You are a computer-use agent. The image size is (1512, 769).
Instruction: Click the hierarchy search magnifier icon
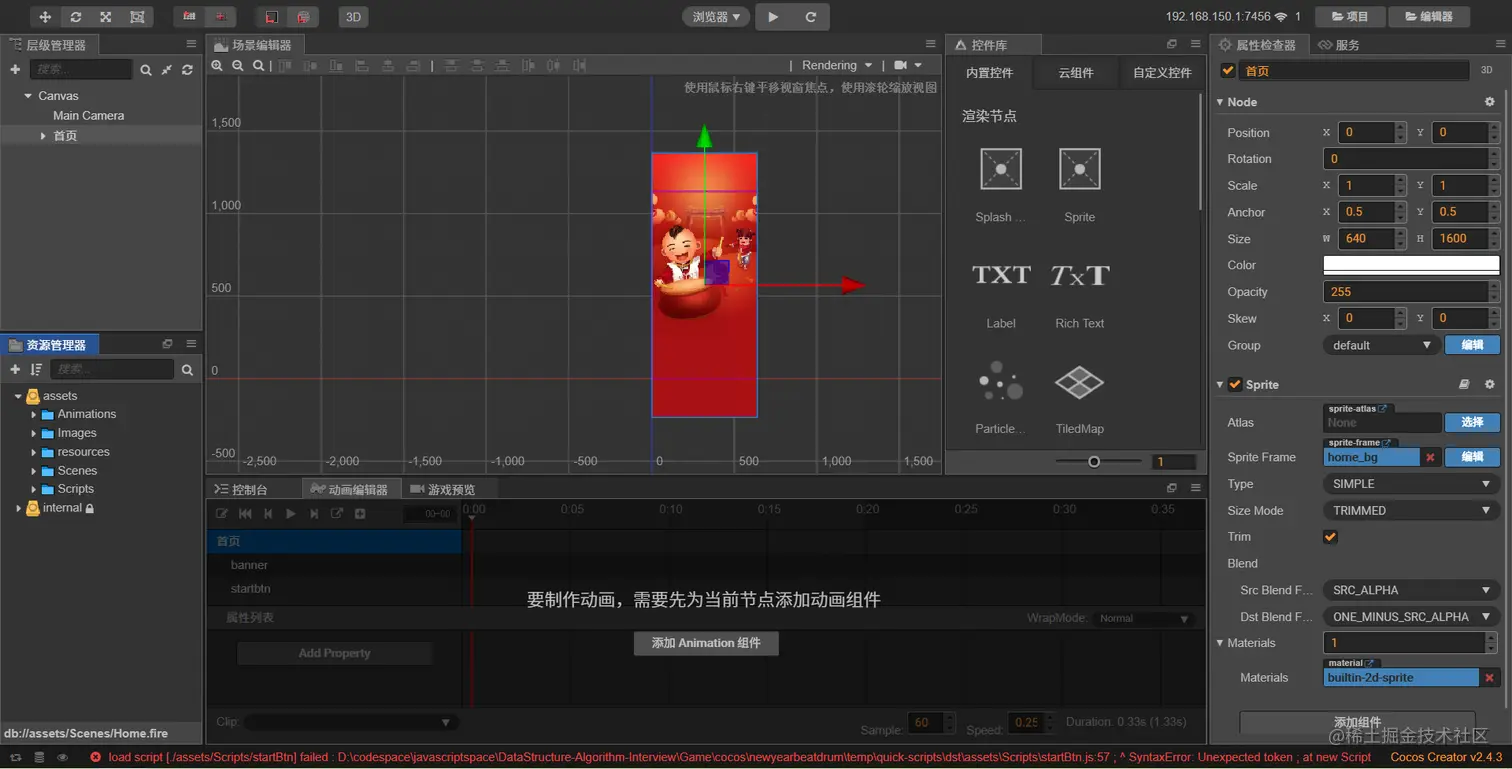[146, 70]
